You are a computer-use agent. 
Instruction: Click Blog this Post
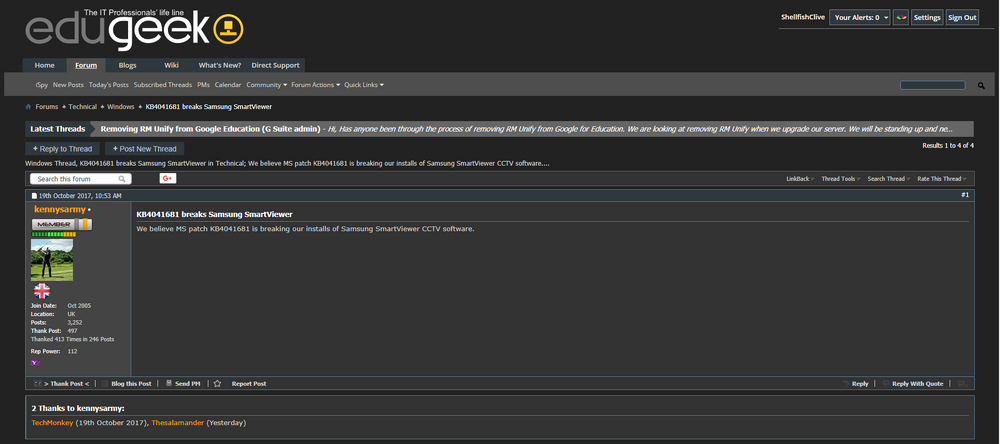(127, 383)
